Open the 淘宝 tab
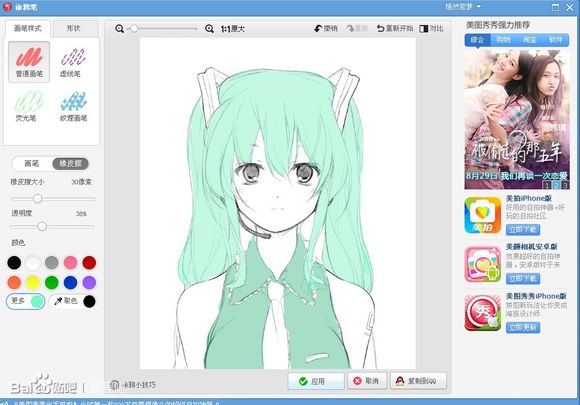The height and width of the screenshot is (405, 580). point(529,40)
